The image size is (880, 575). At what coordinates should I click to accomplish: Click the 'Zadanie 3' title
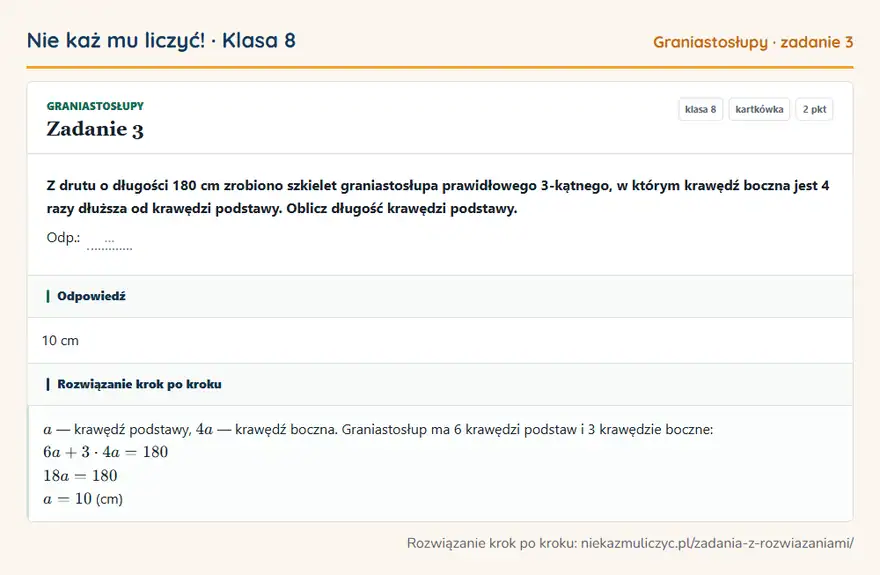click(95, 130)
